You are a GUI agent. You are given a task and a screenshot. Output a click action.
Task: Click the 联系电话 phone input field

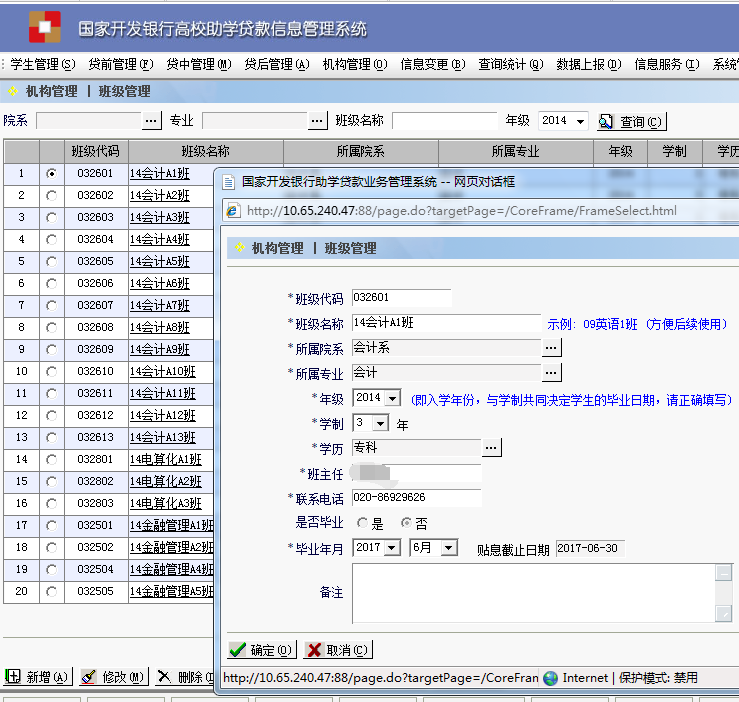[416, 498]
